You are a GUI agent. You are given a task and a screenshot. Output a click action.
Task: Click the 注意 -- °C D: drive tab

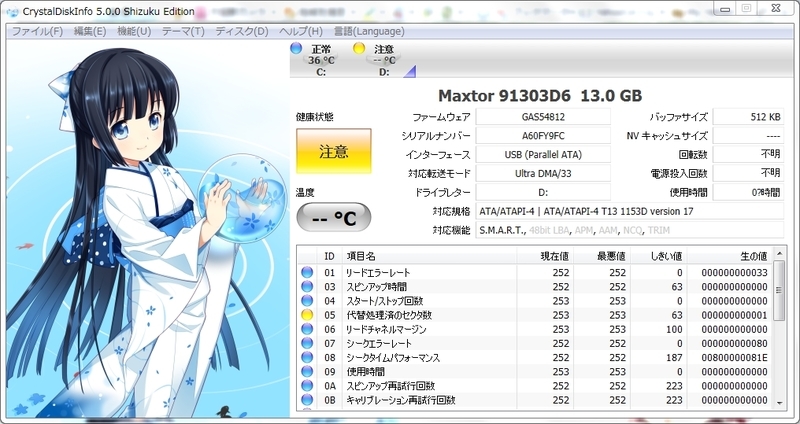point(384,60)
